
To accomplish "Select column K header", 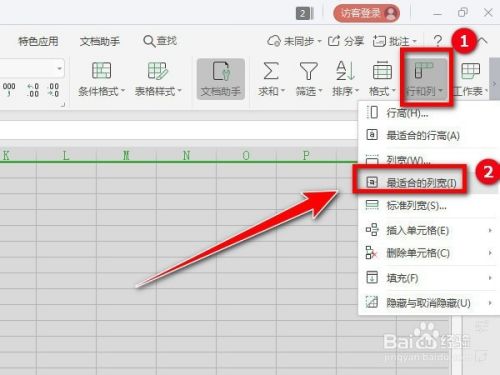I will pos(18,155).
